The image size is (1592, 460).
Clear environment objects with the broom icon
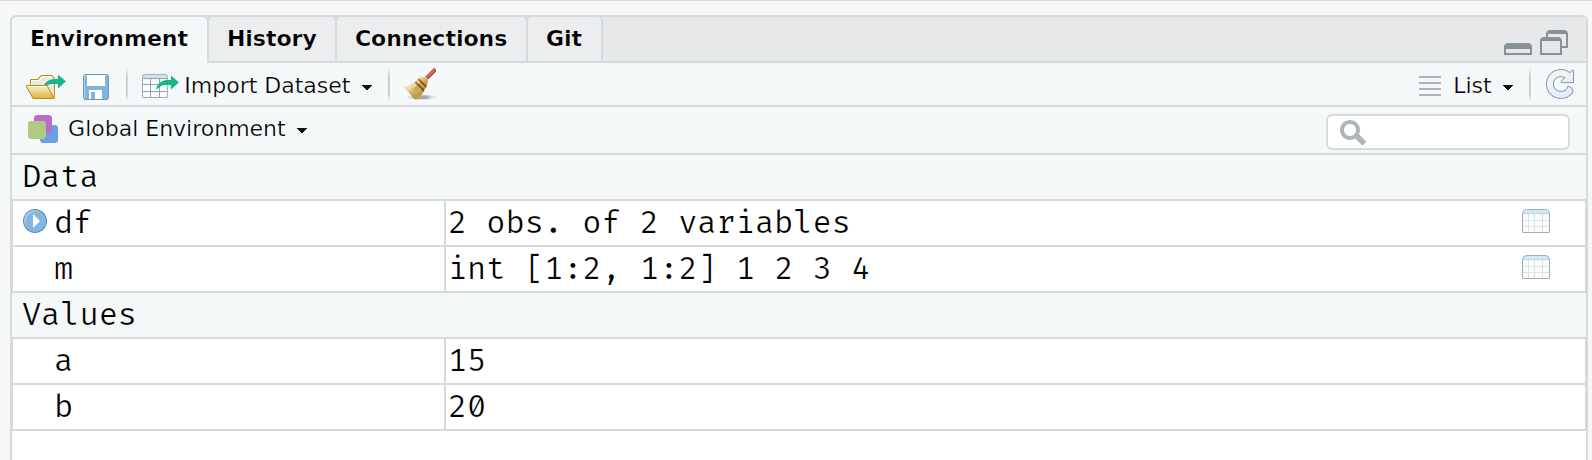click(421, 85)
